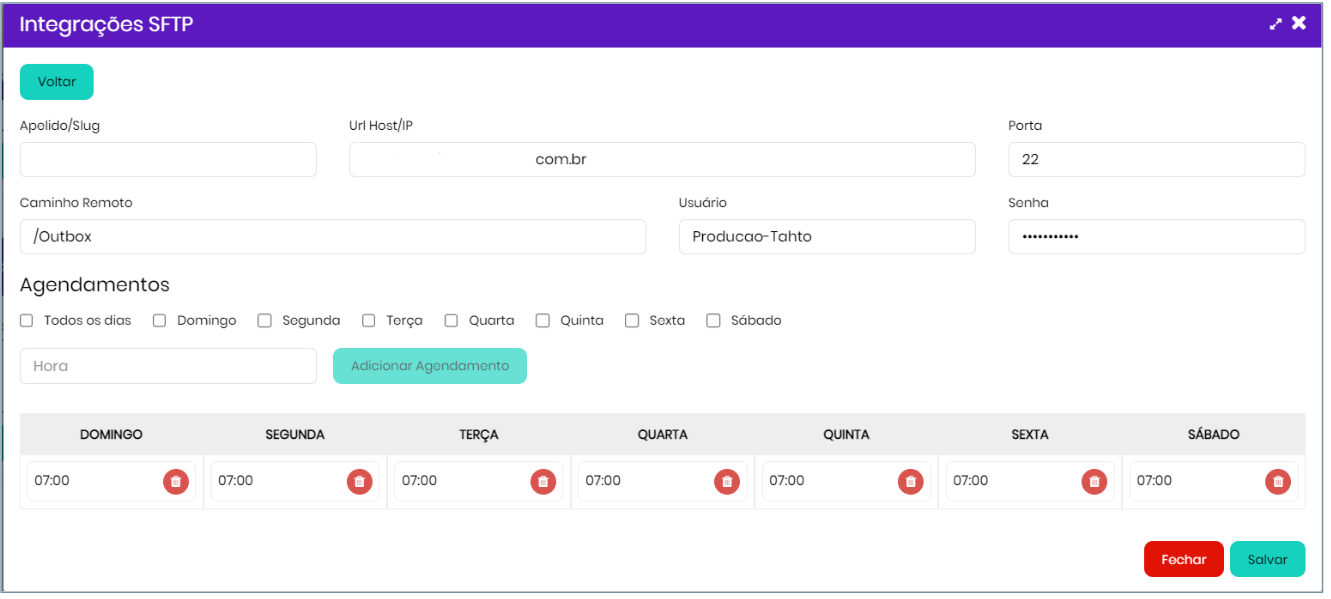Click the Hora time input
1331x599 pixels.
tap(168, 366)
